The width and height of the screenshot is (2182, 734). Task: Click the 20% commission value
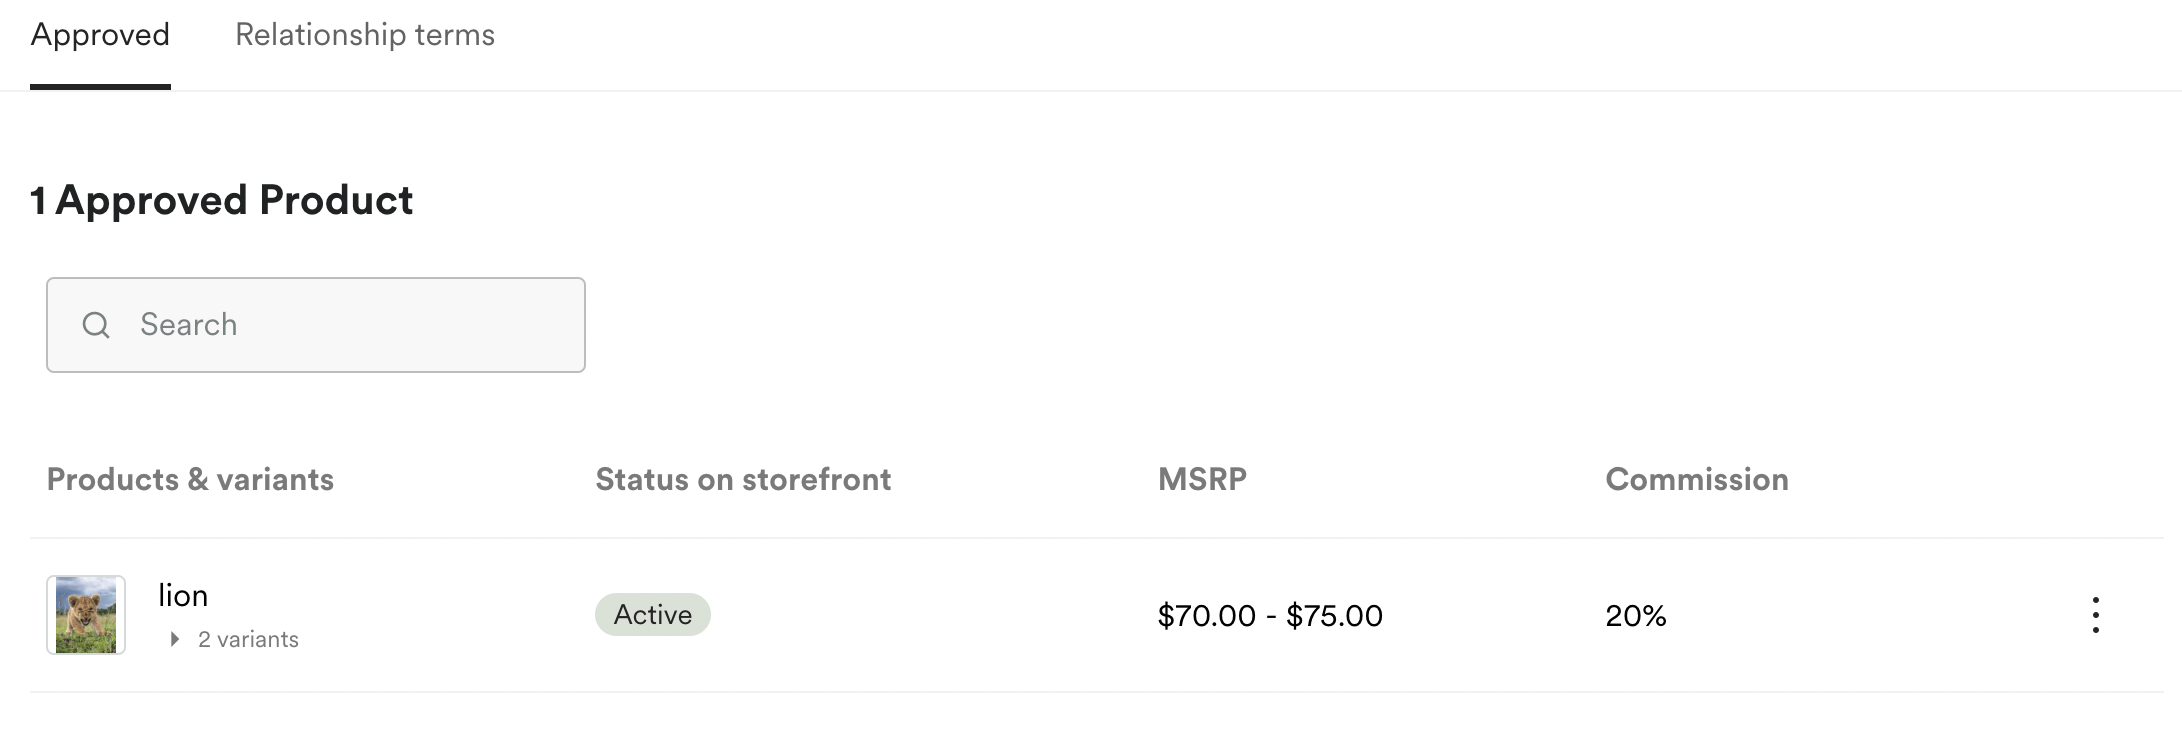[1636, 615]
